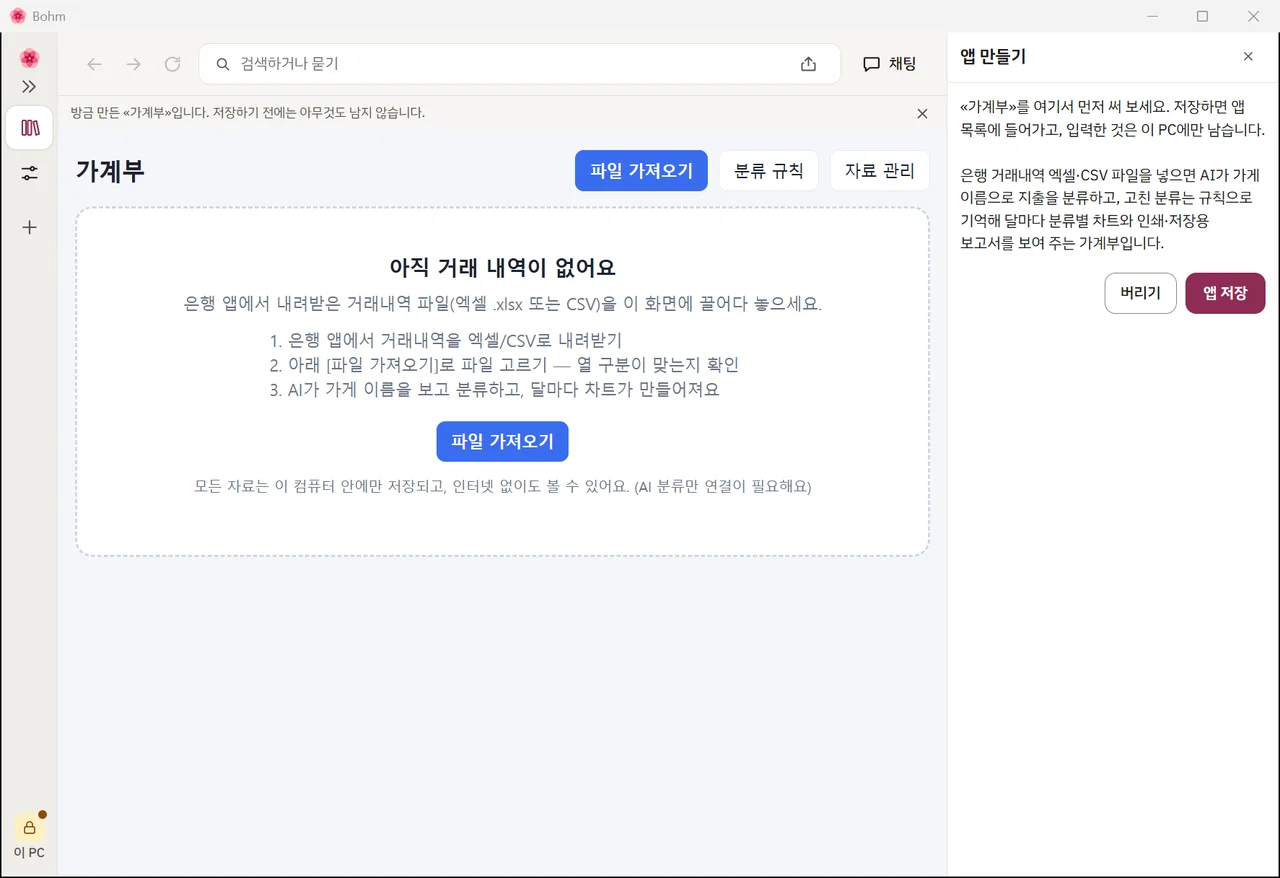Click the '이 PC' lock icon
This screenshot has width=1280, height=878.
[29, 828]
